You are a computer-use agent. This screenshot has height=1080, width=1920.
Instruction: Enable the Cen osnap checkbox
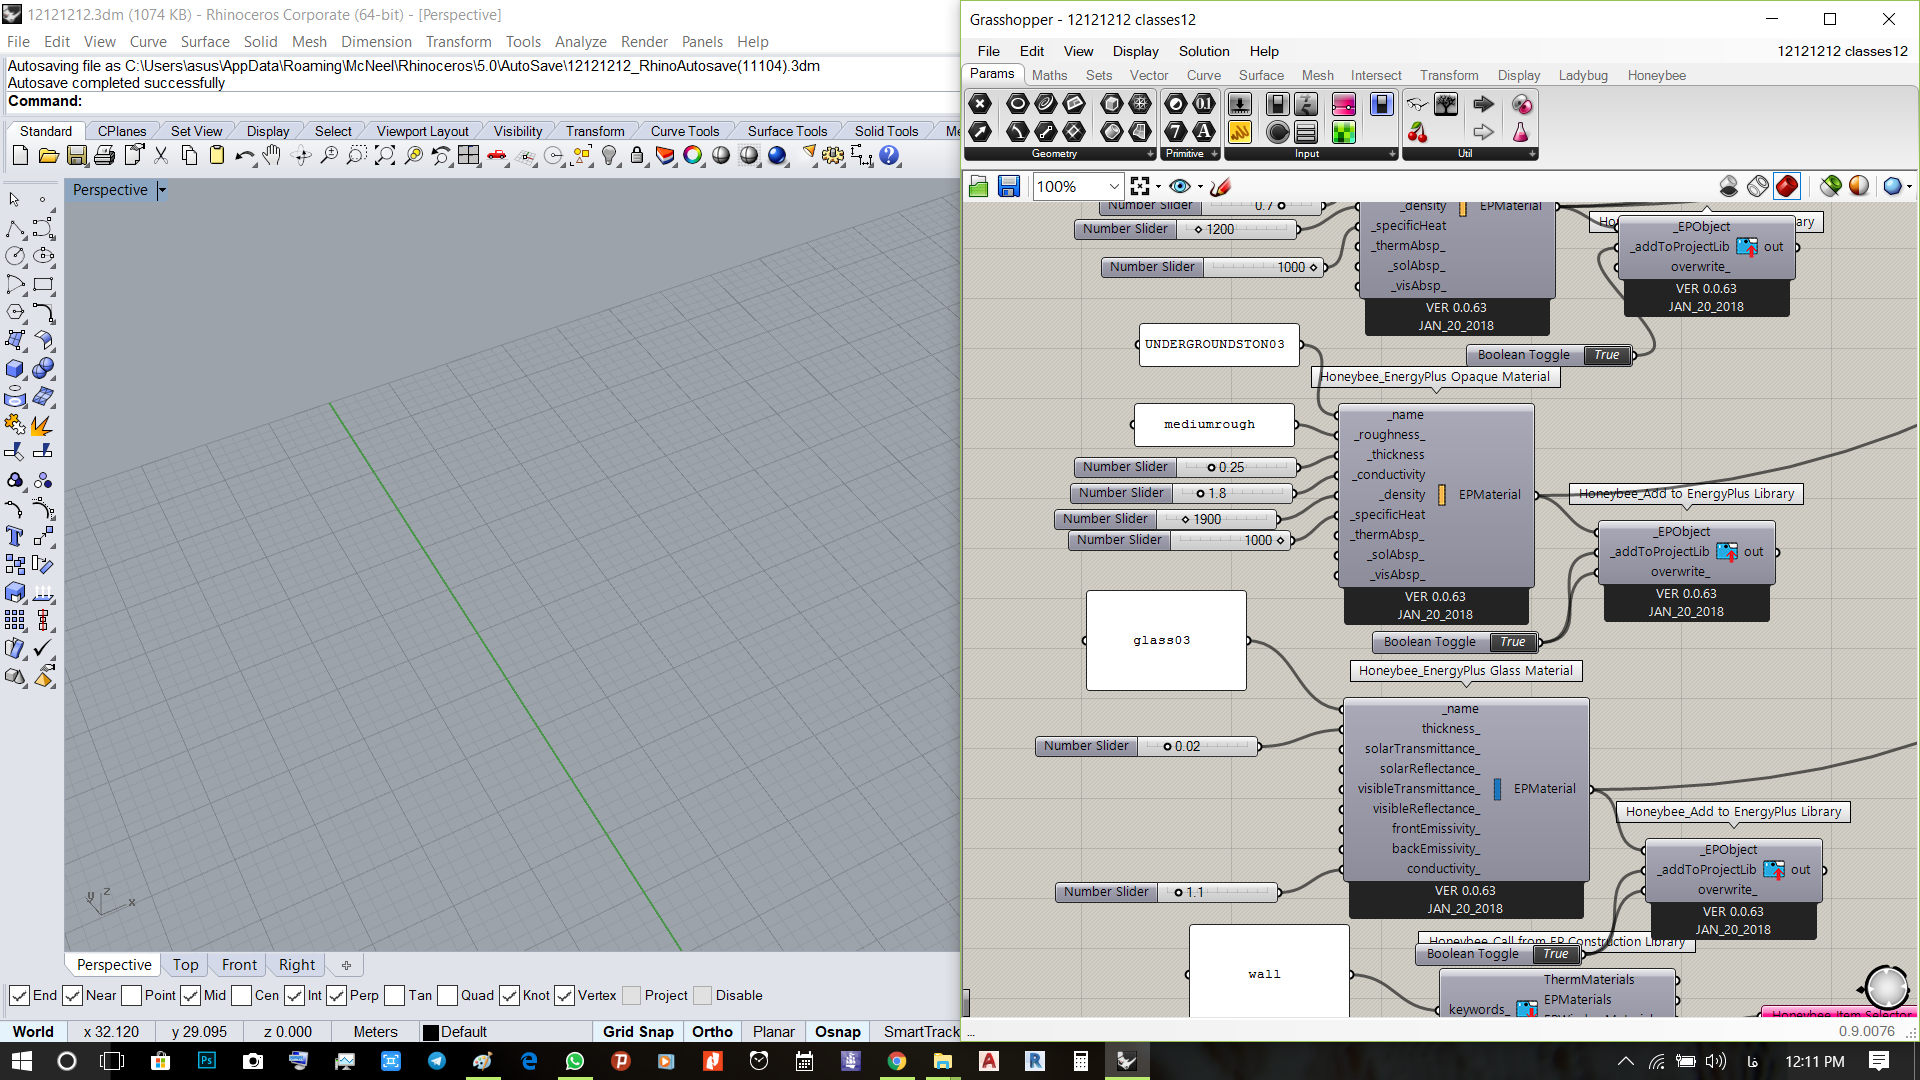pyautogui.click(x=241, y=995)
